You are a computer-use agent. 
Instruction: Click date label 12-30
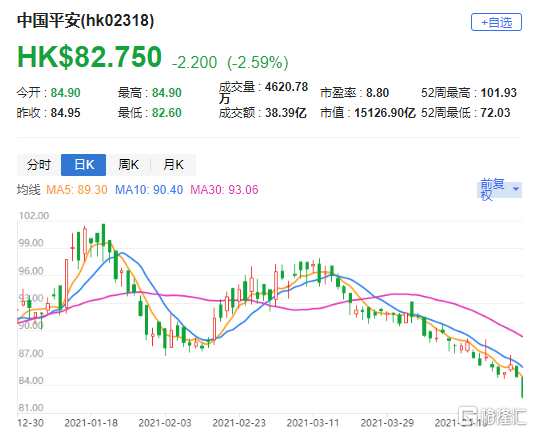(31, 423)
